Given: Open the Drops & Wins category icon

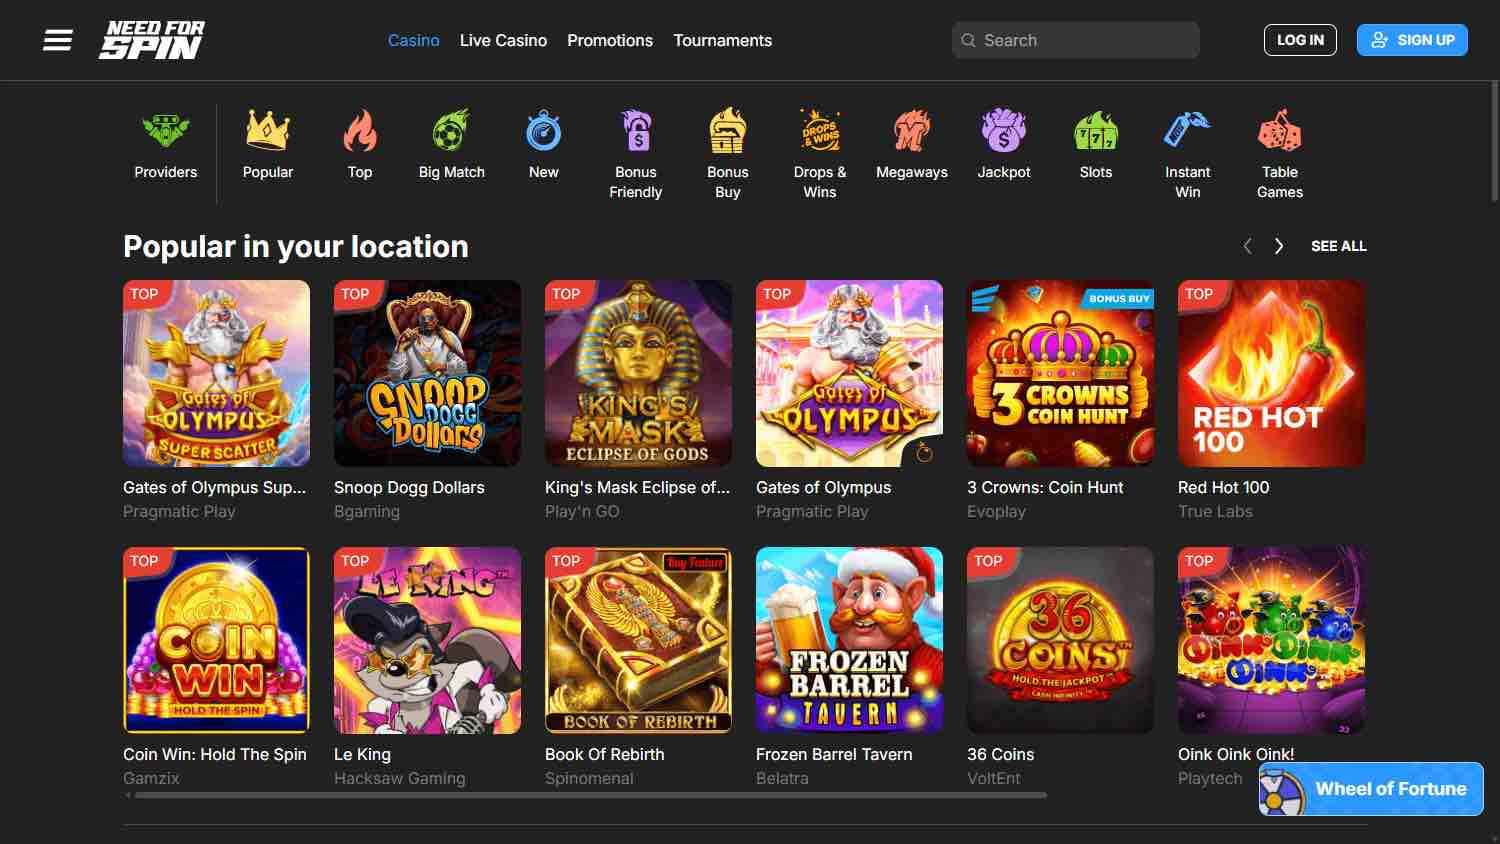Looking at the screenshot, I should coord(820,131).
